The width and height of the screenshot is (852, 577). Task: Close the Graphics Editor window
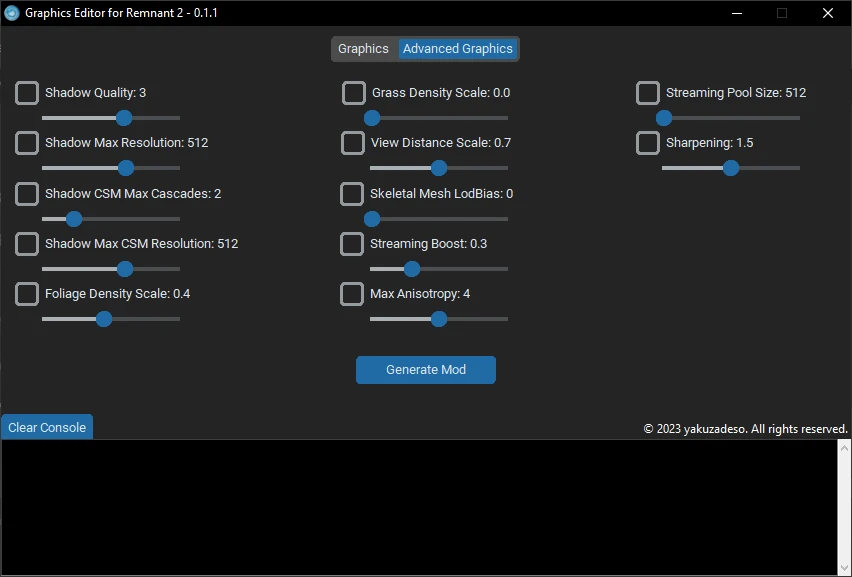828,13
